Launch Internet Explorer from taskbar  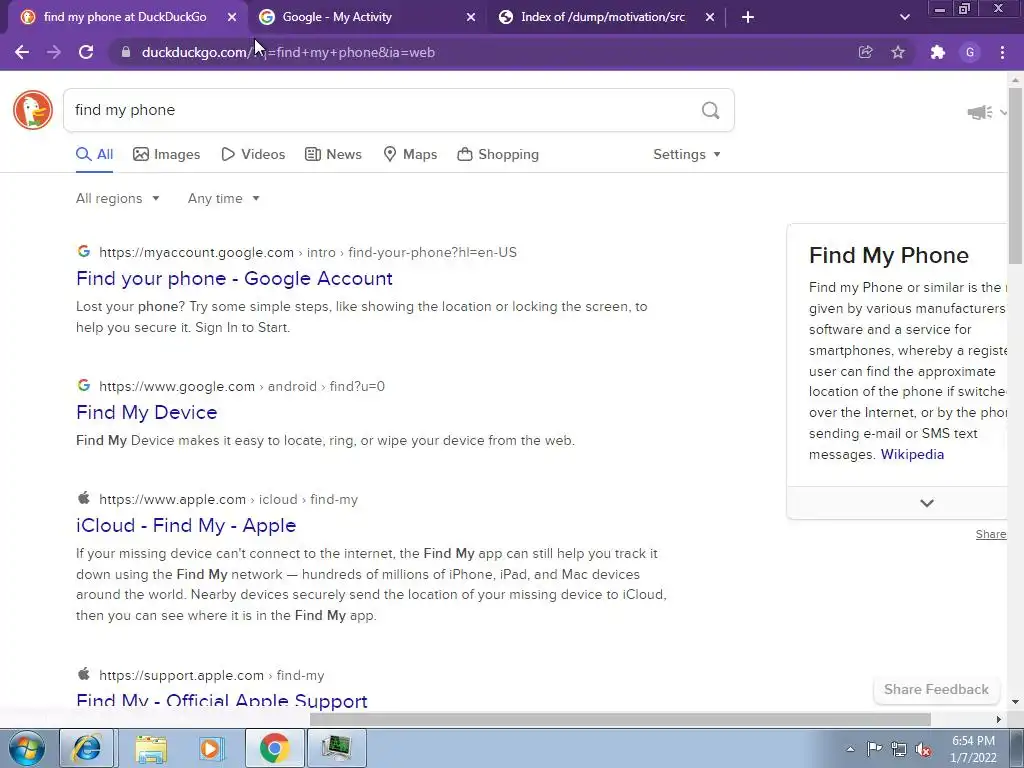(87, 748)
